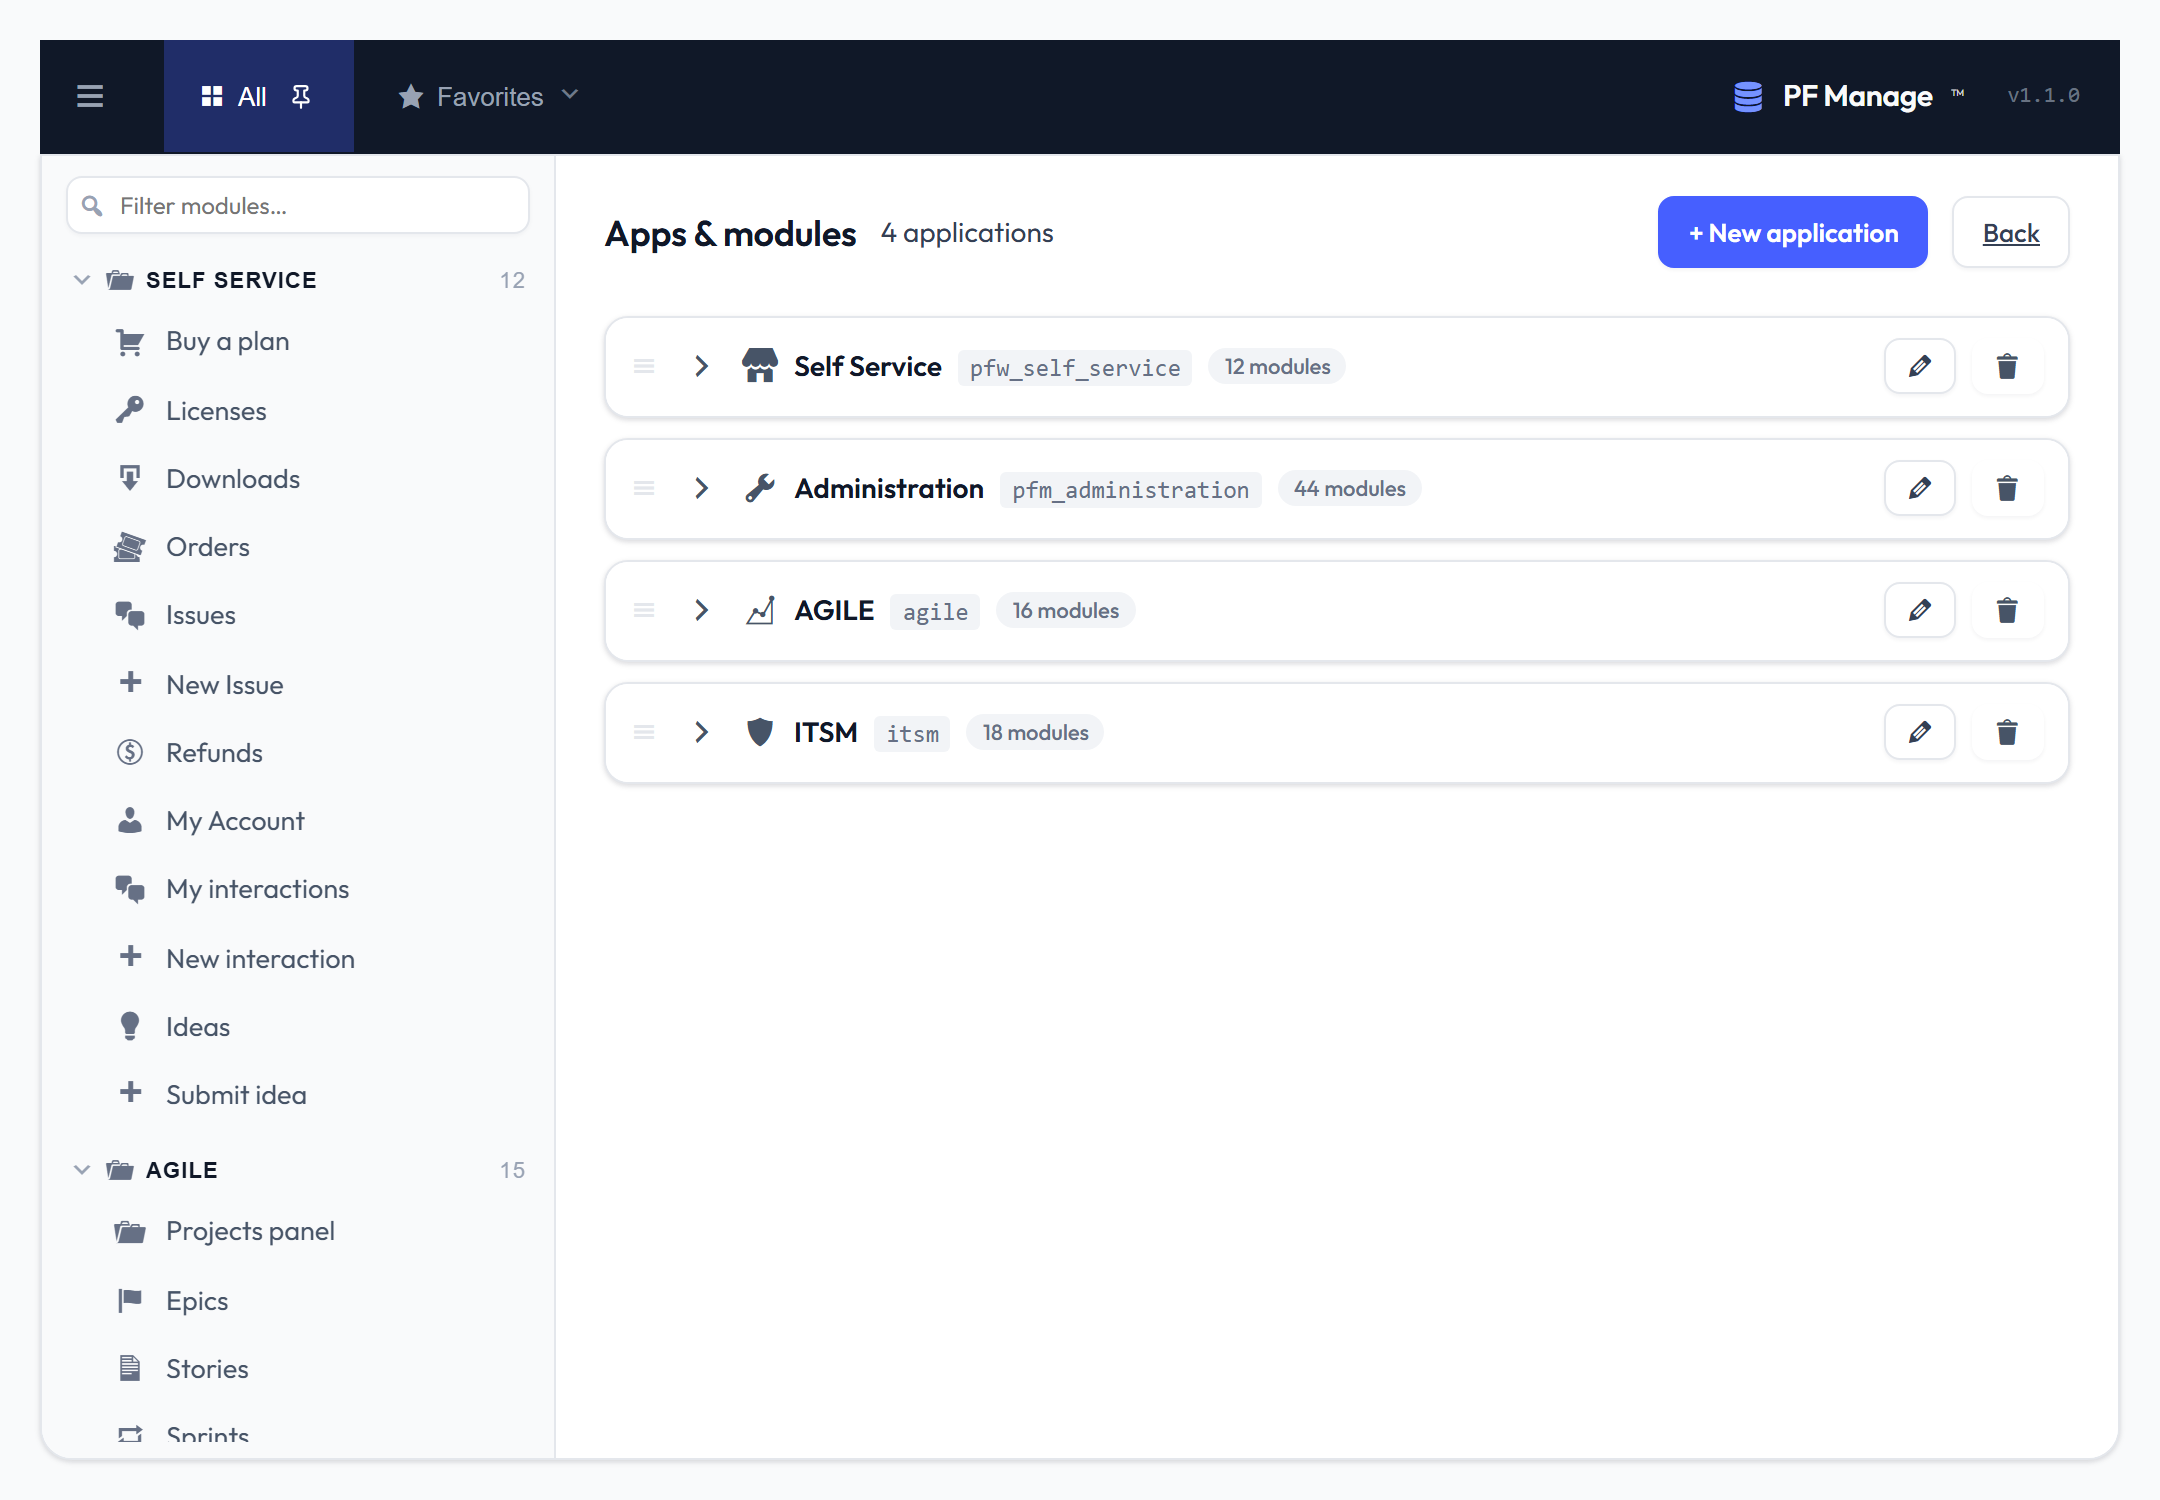Click the drag handle on Administration row
The image size is (2160, 1500).
pyautogui.click(x=644, y=488)
